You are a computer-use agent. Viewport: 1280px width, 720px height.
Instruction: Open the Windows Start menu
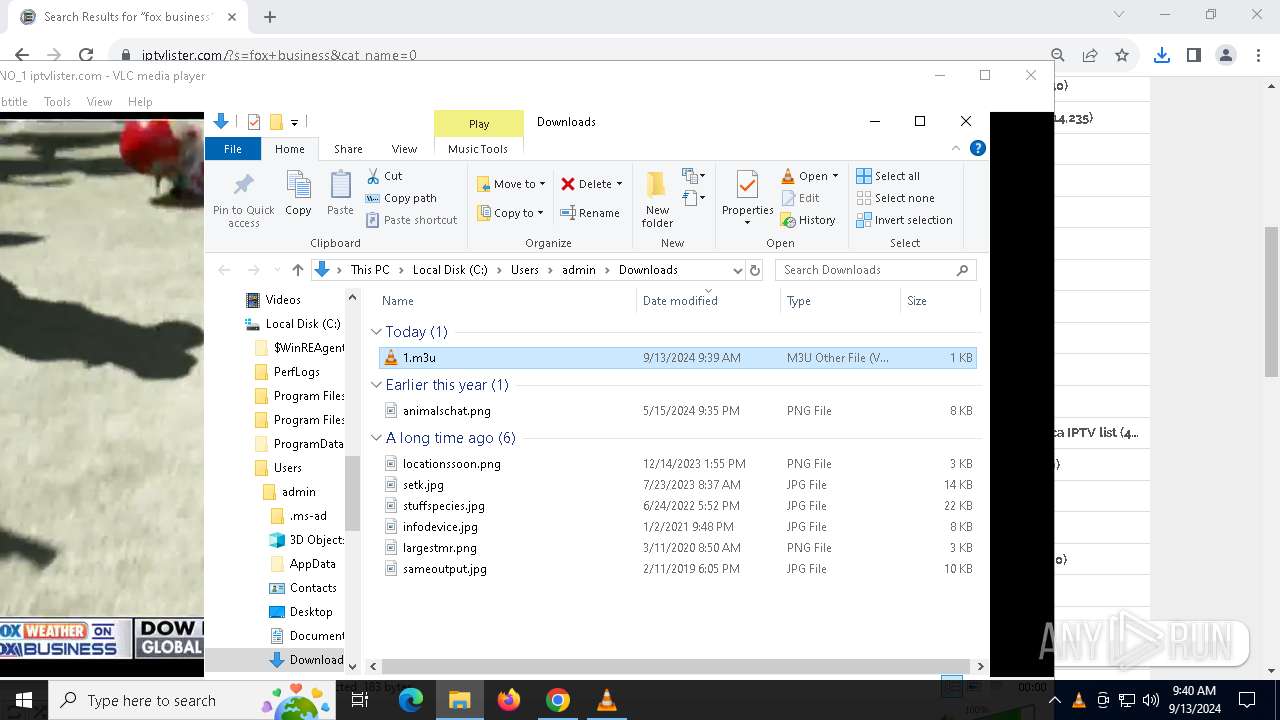(23, 700)
